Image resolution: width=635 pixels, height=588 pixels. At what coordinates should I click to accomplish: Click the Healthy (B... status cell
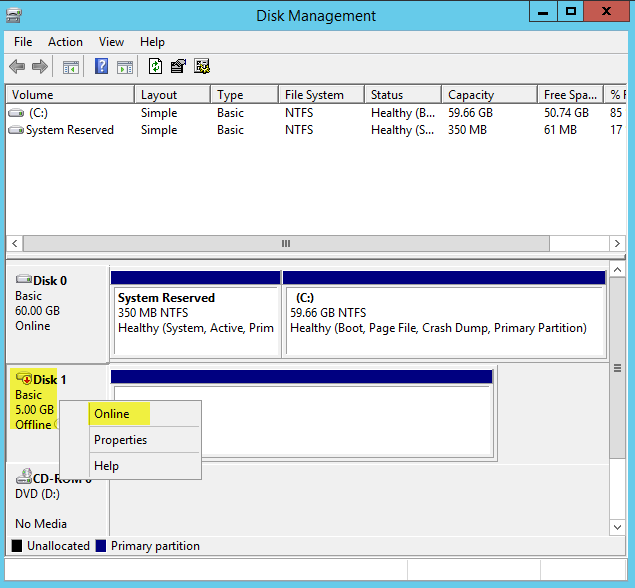403,113
